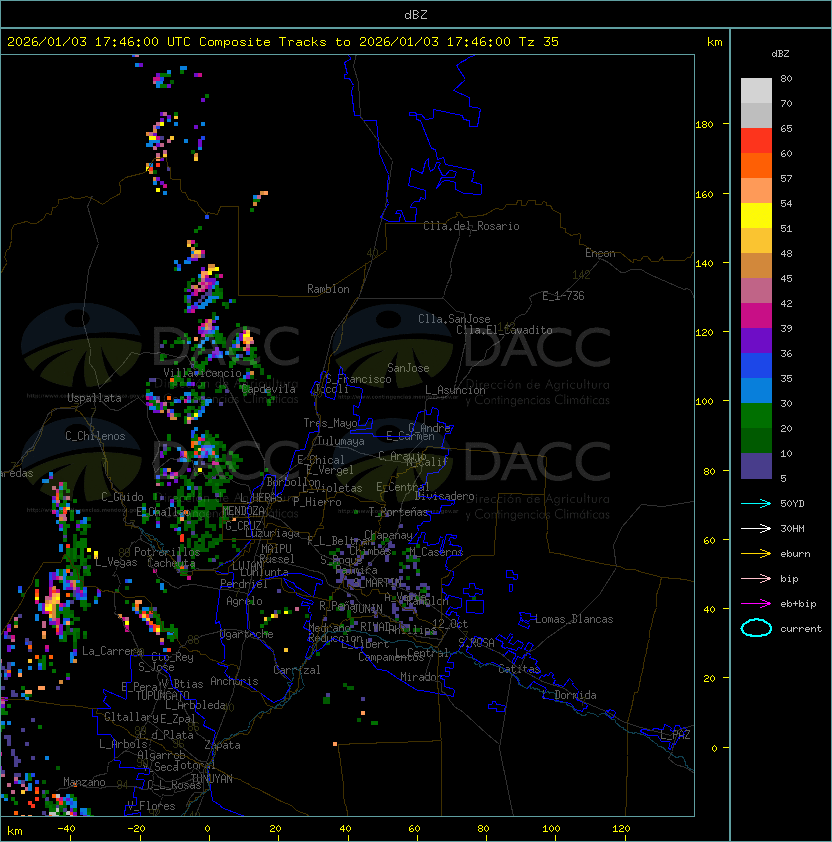The image size is (832, 842).
Task: Click the 'C_Guido' map label
Action: pos(122,497)
